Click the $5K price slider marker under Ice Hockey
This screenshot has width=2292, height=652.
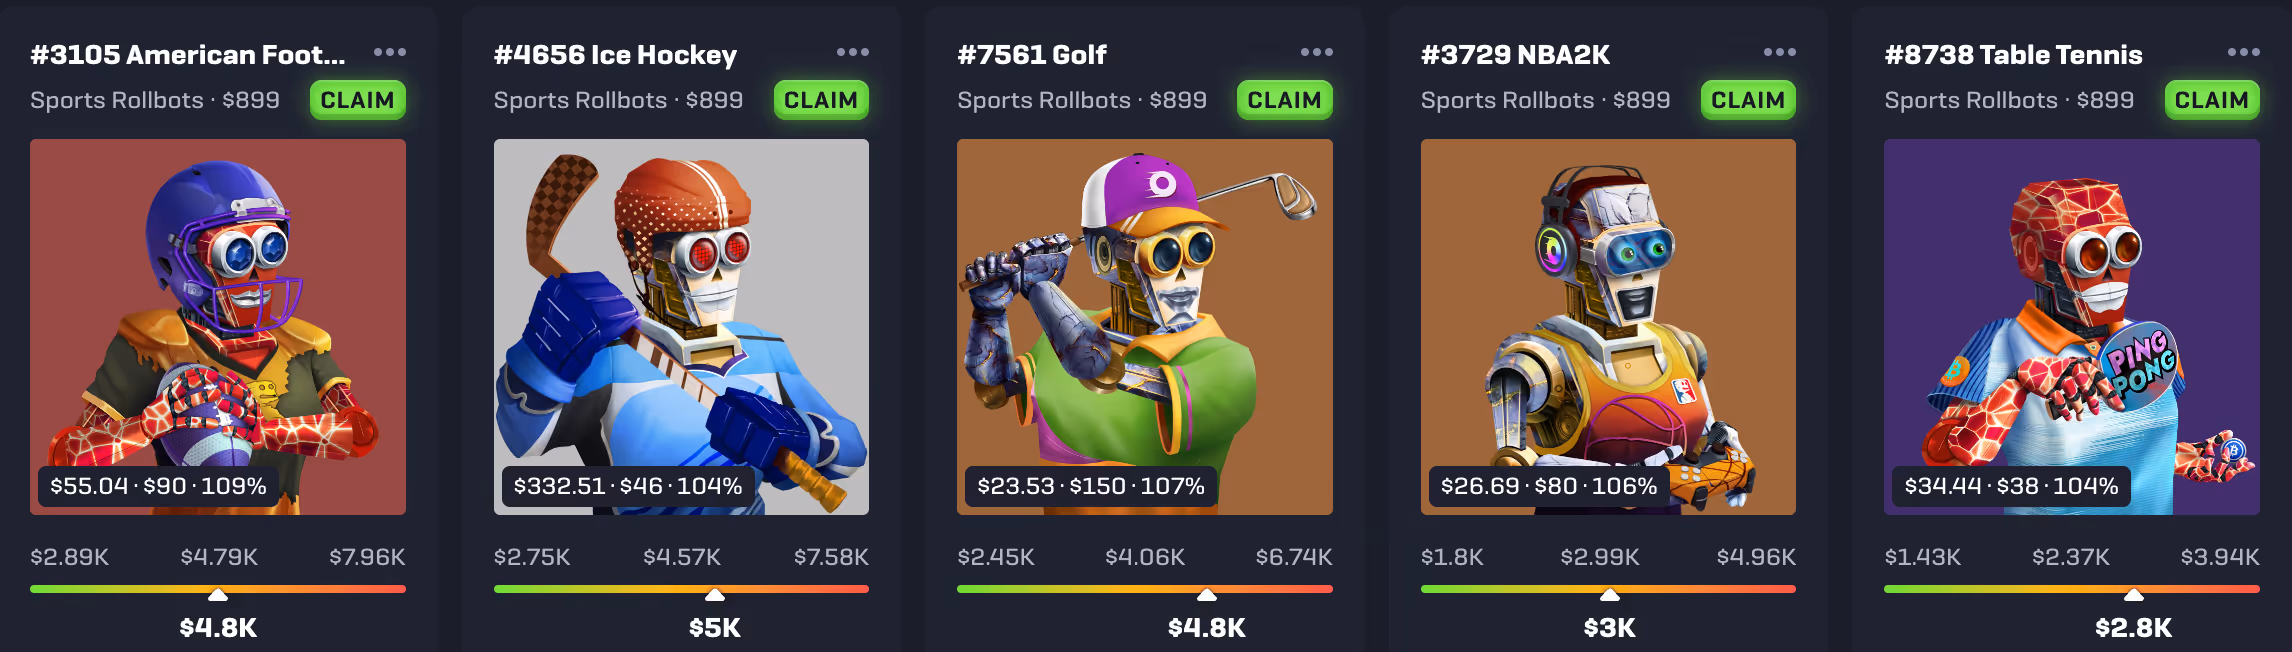715,595
